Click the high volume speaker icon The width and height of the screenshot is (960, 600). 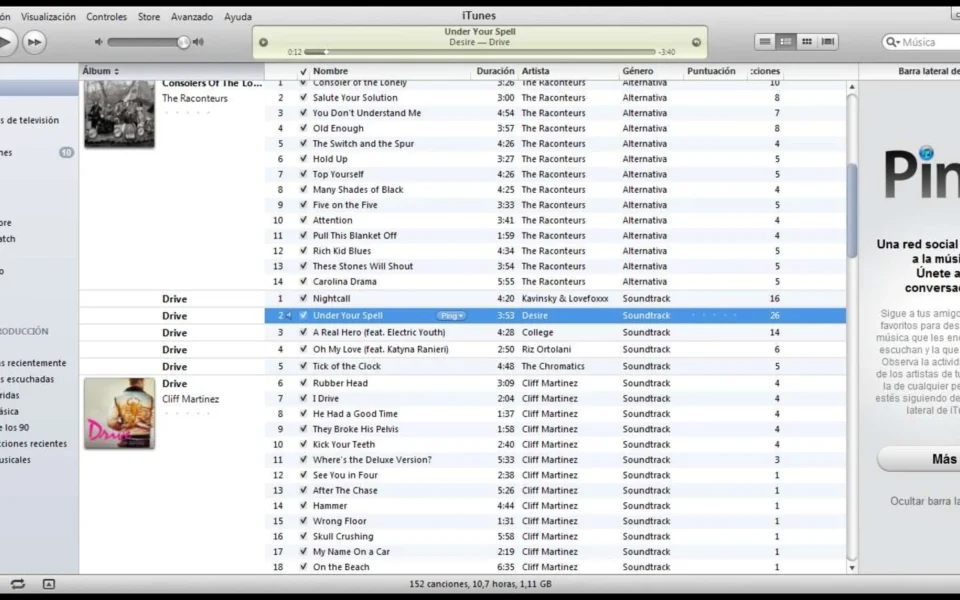pos(198,42)
